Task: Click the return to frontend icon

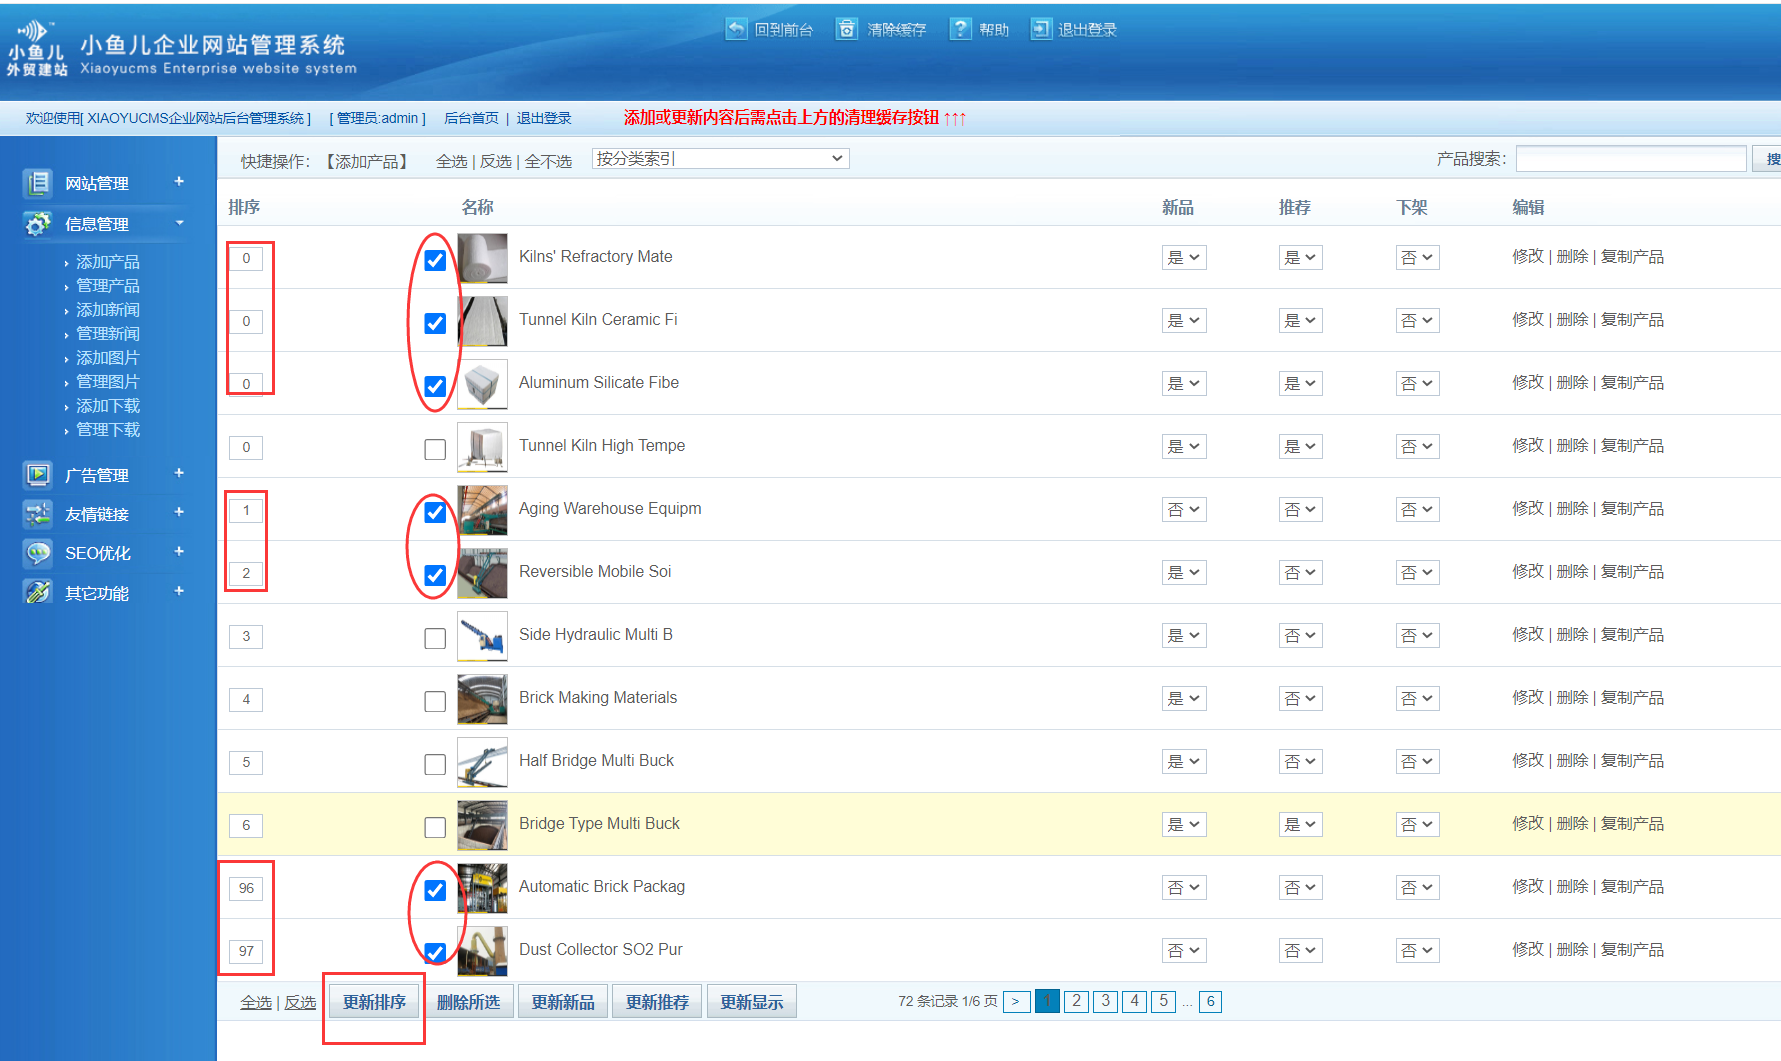Action: [x=736, y=29]
